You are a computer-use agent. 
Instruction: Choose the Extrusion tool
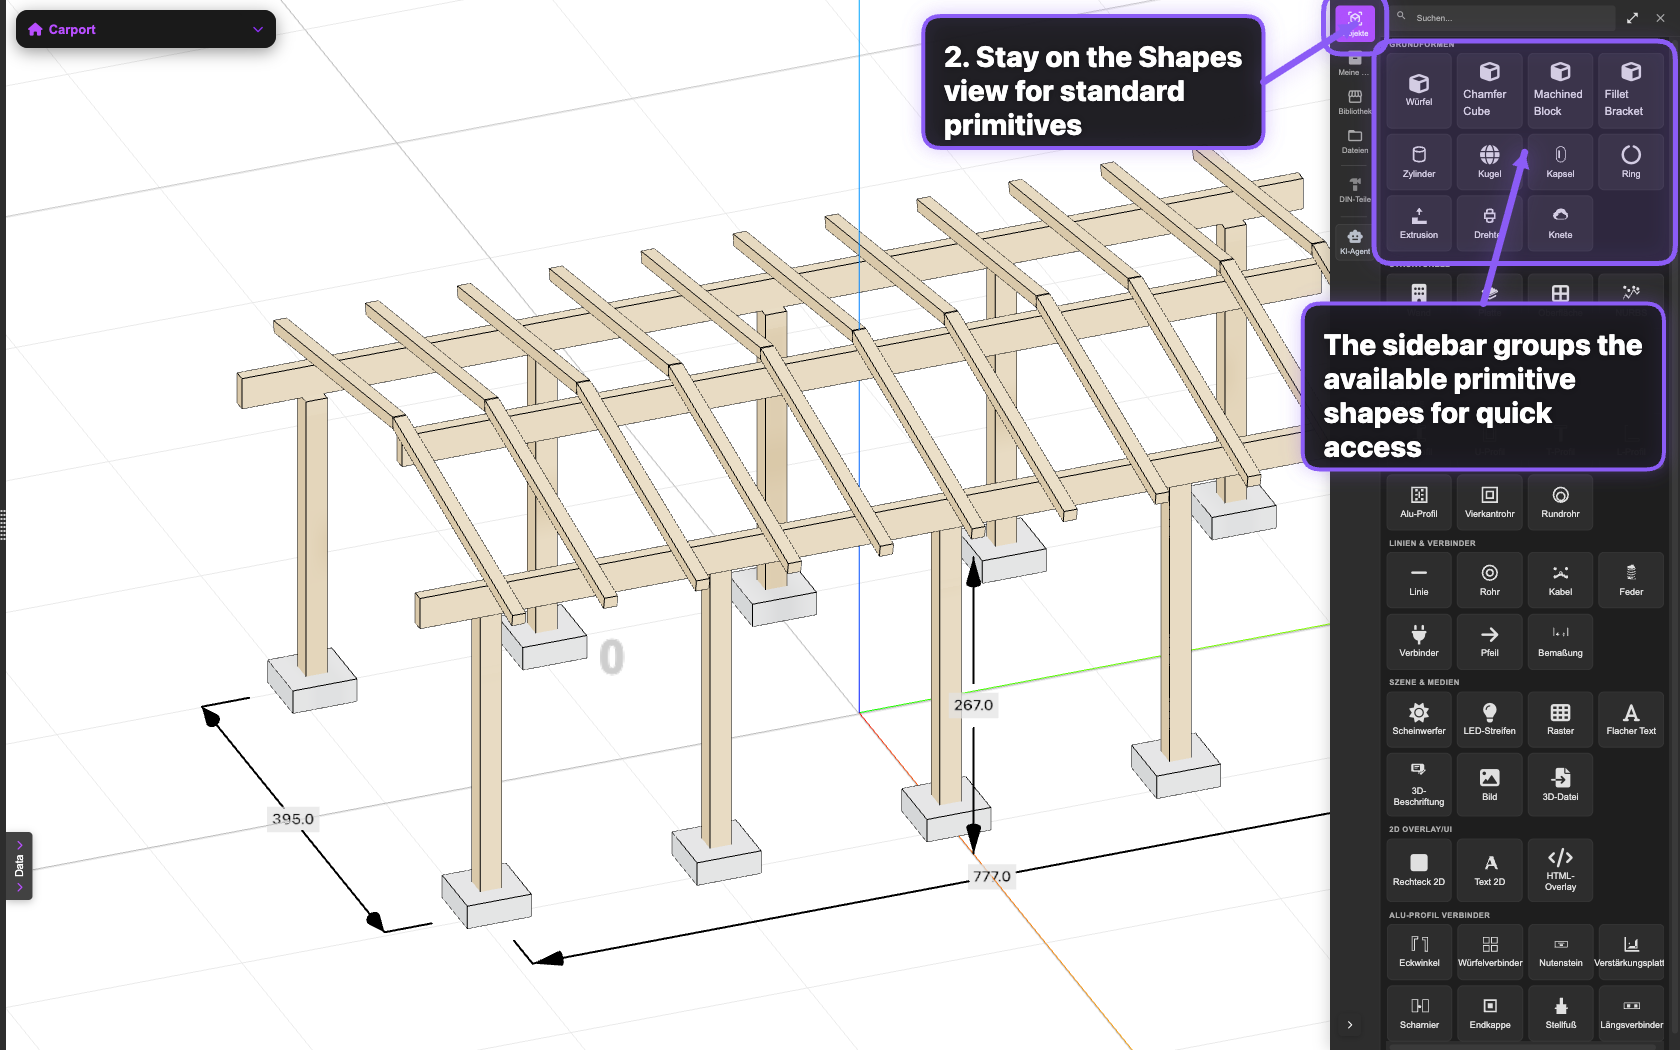click(x=1417, y=222)
